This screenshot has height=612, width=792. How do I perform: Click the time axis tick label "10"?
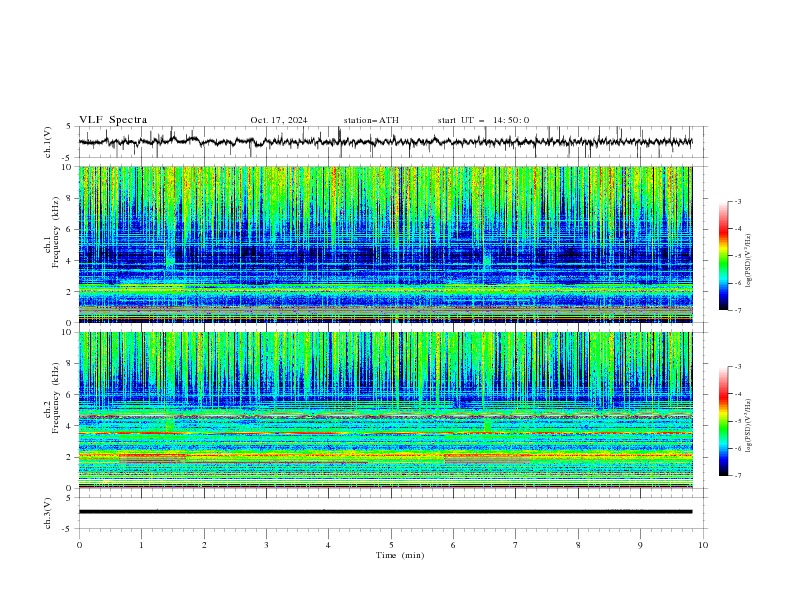703,545
